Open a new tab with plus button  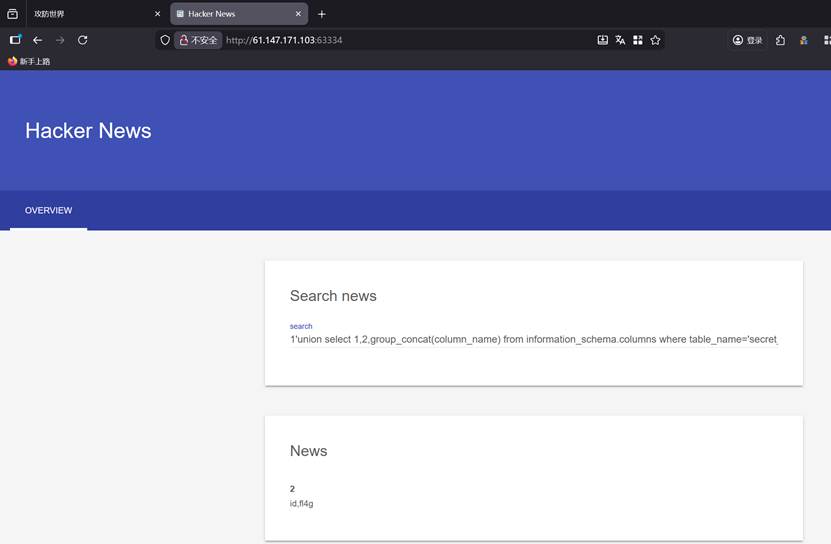[322, 14]
